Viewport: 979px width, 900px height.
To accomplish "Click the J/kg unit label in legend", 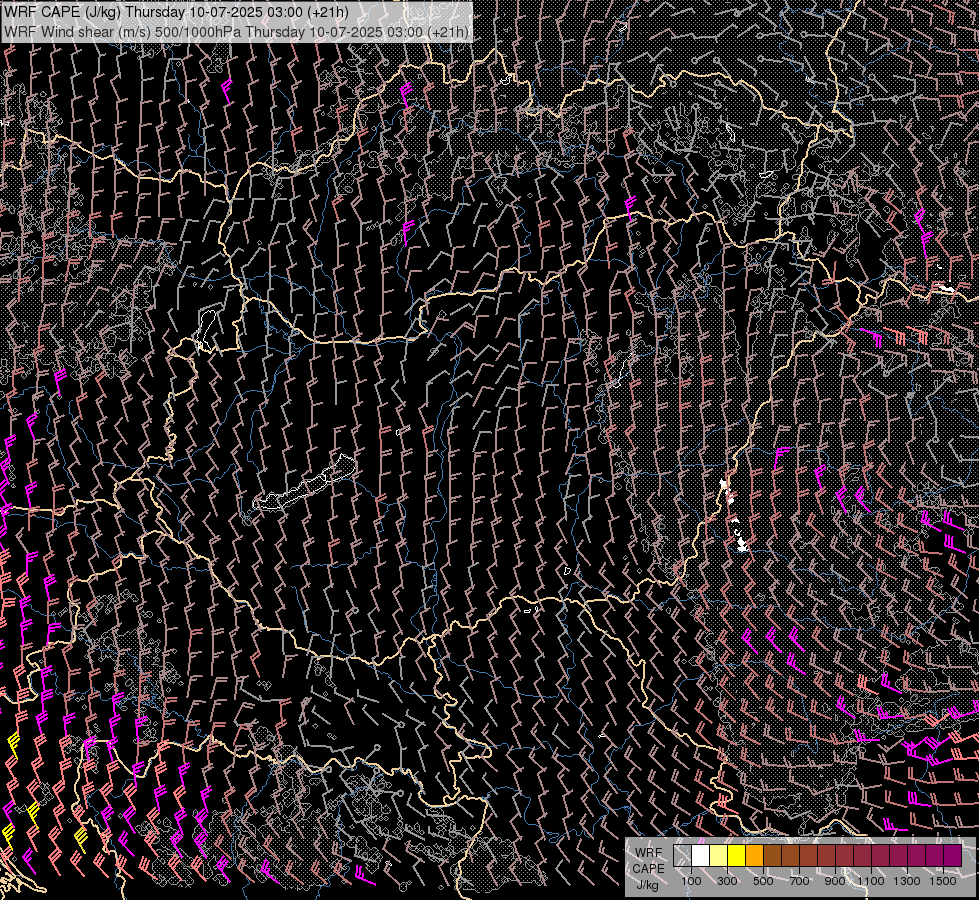I will [647, 885].
